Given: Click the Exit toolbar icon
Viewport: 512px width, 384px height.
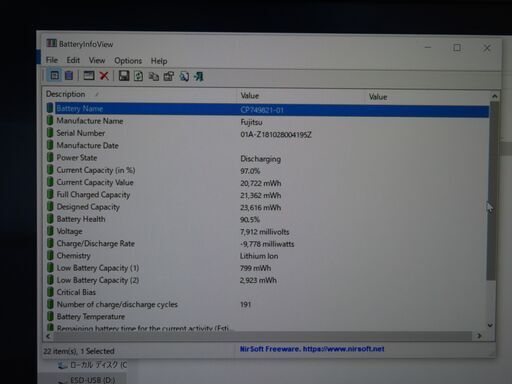Looking at the screenshot, I should pyautogui.click(x=199, y=77).
